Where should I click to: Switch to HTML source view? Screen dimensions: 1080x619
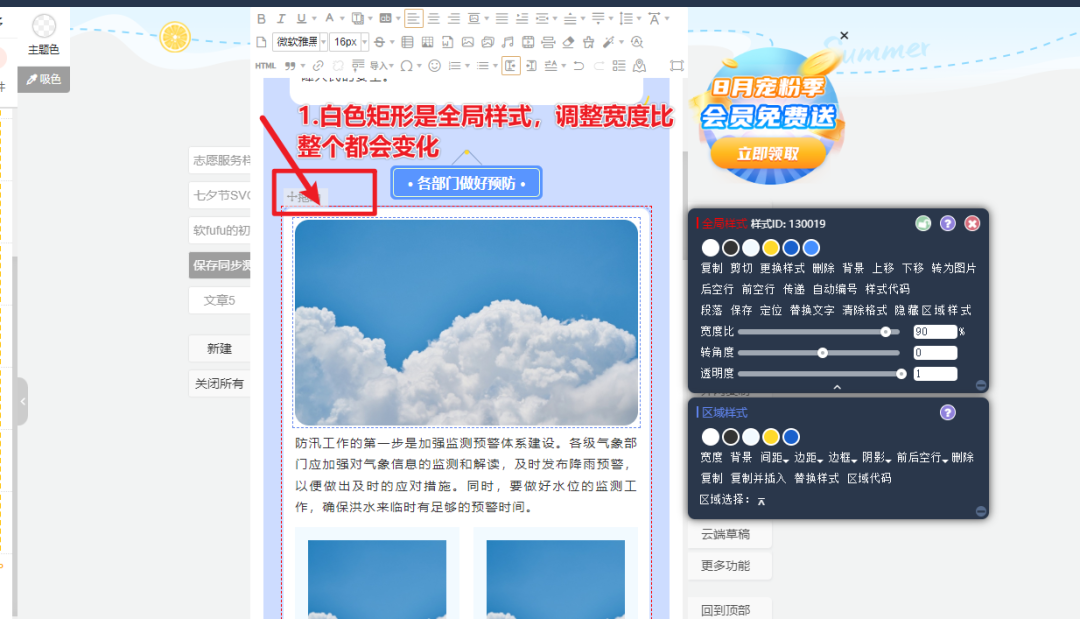[265, 66]
